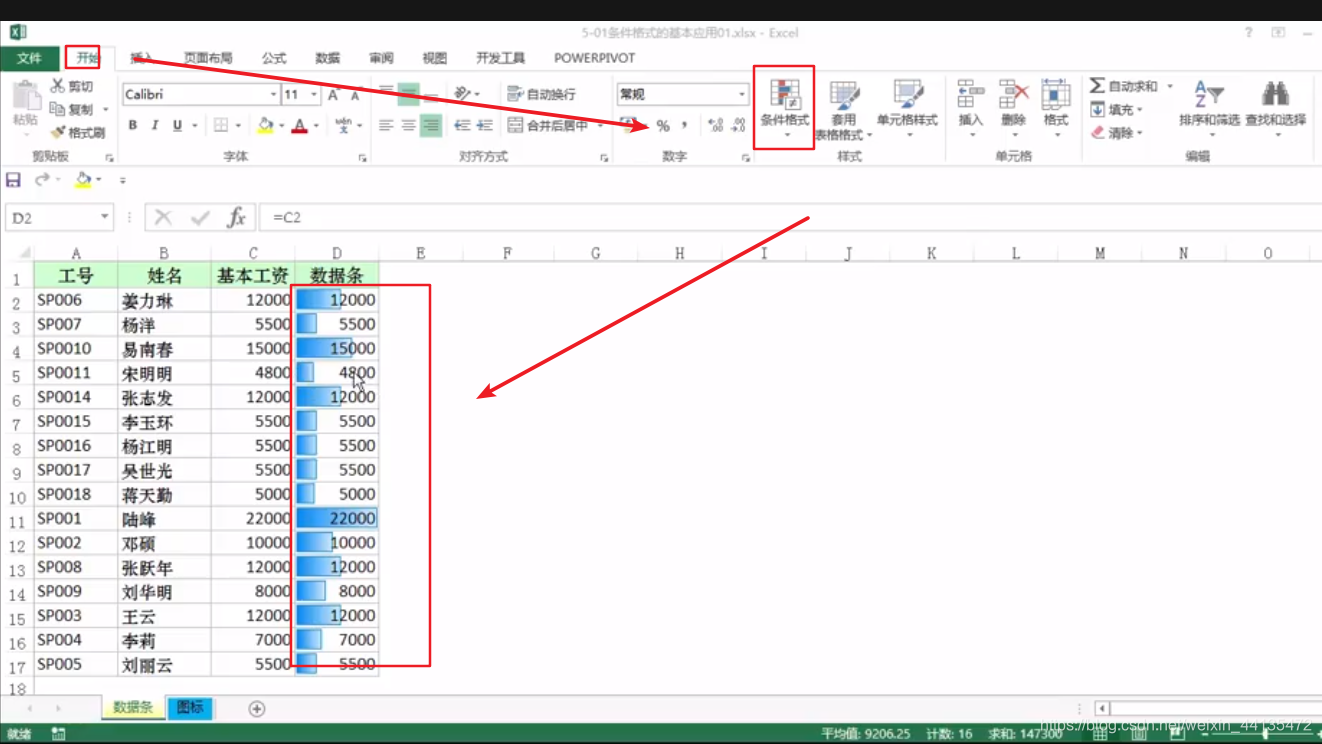Open the 常规 number format dropdown

click(742, 94)
